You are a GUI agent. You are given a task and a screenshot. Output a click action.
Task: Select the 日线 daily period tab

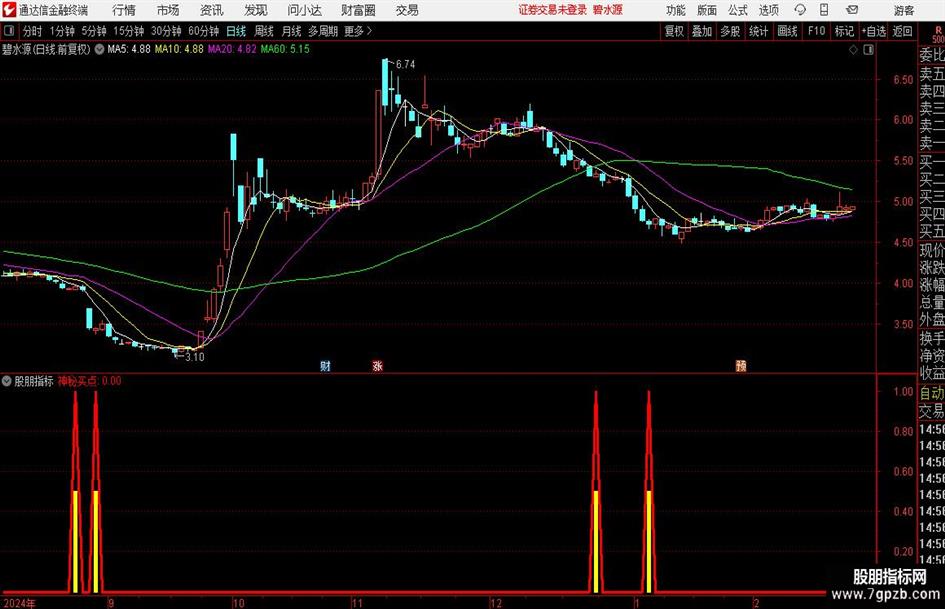point(236,31)
